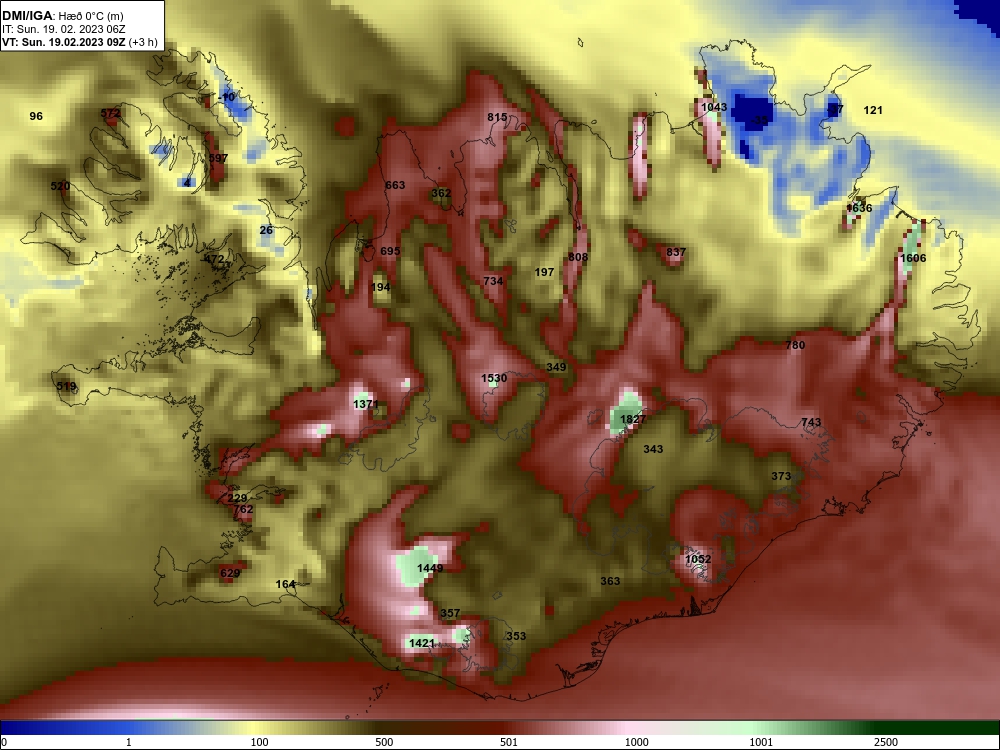Click the map value 1827
1000x750 pixels.
click(633, 420)
